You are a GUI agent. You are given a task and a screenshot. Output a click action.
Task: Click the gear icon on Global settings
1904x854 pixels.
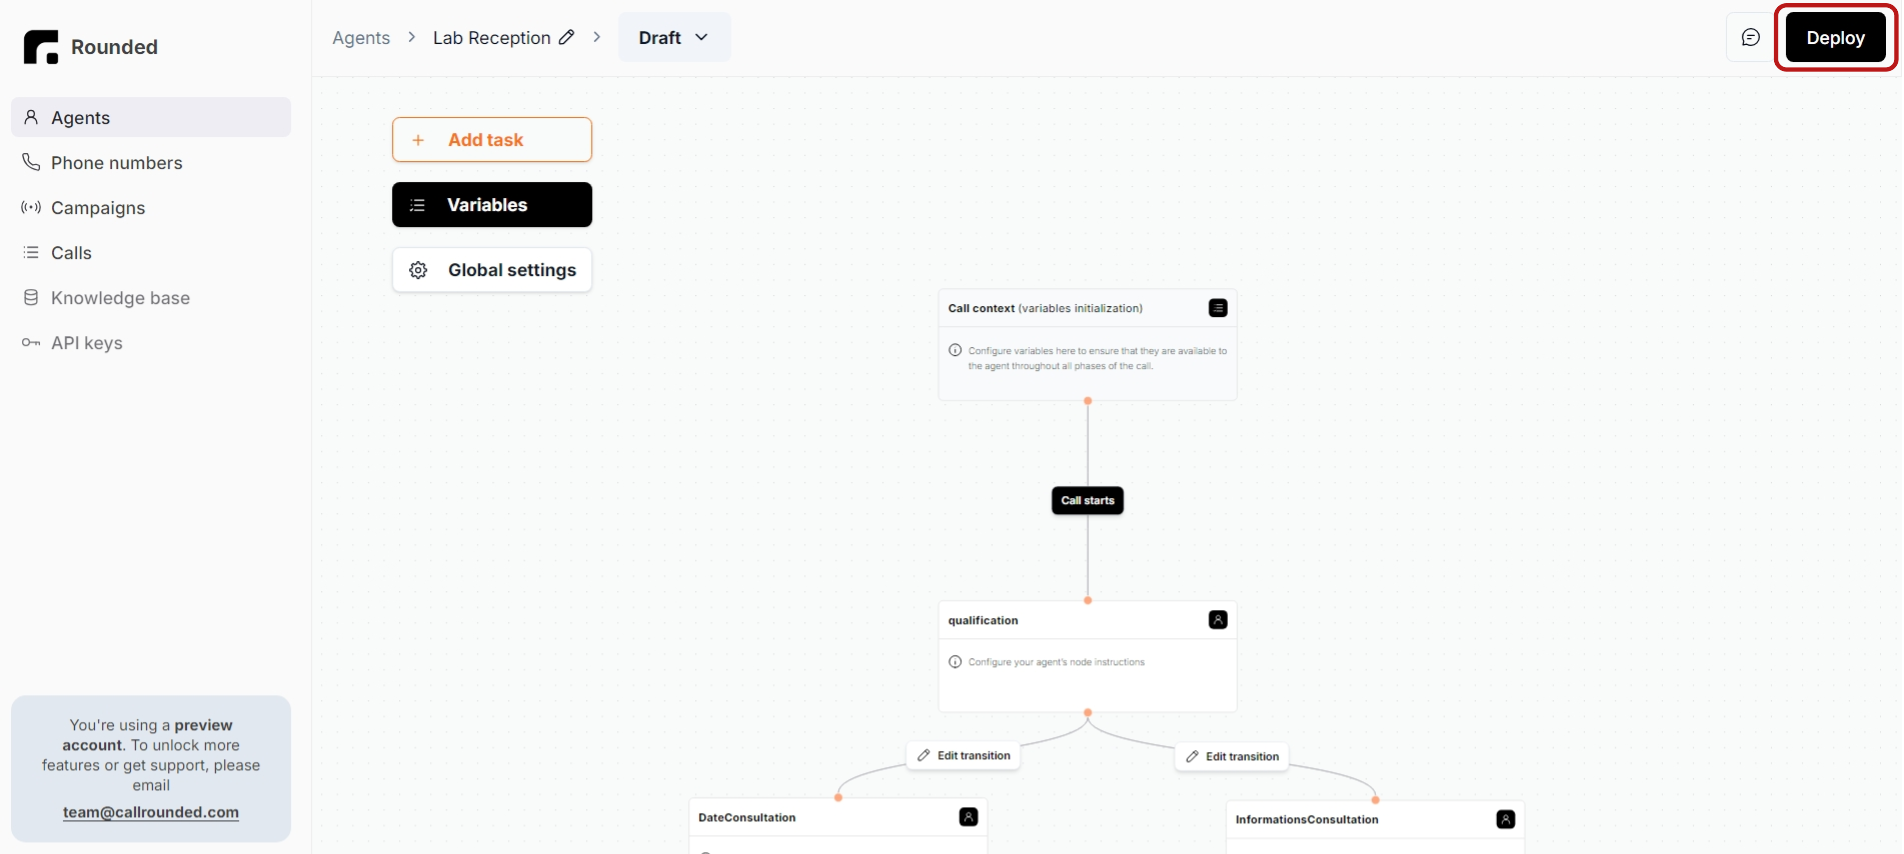418,270
